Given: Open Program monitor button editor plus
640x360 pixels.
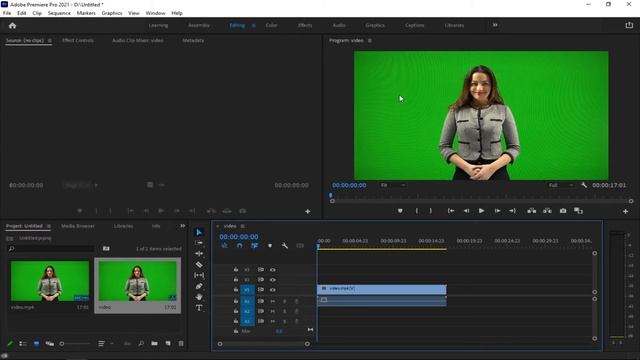Looking at the screenshot, I should tap(625, 211).
